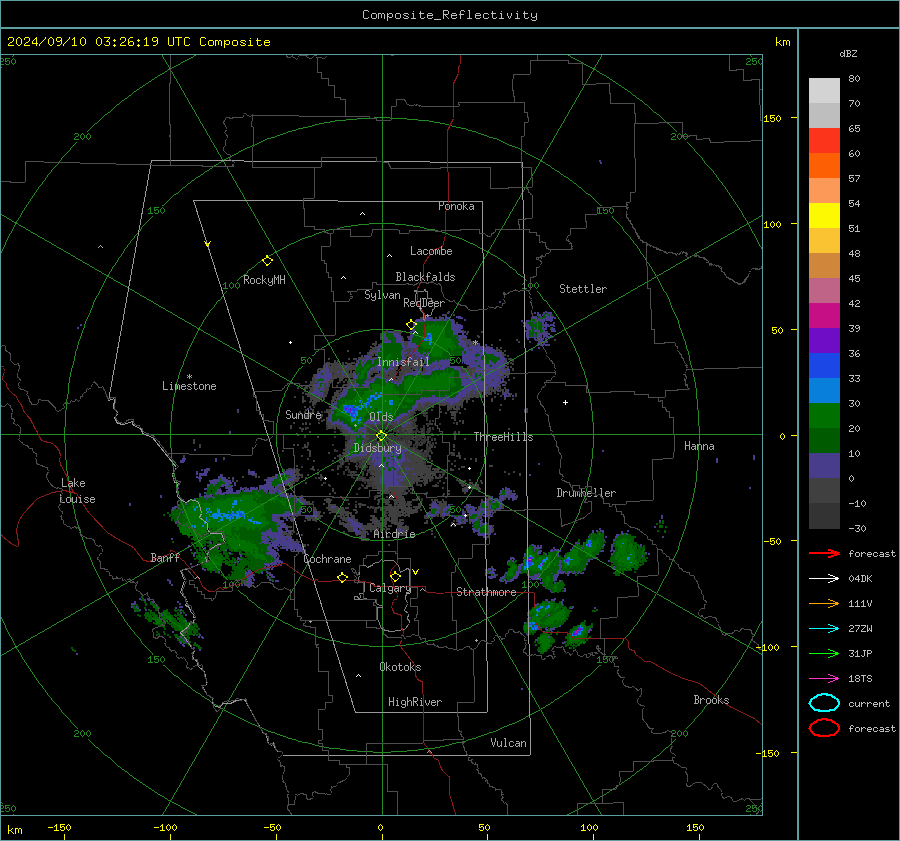Click the Vulcan city label
900x841 pixels.
pyautogui.click(x=509, y=743)
